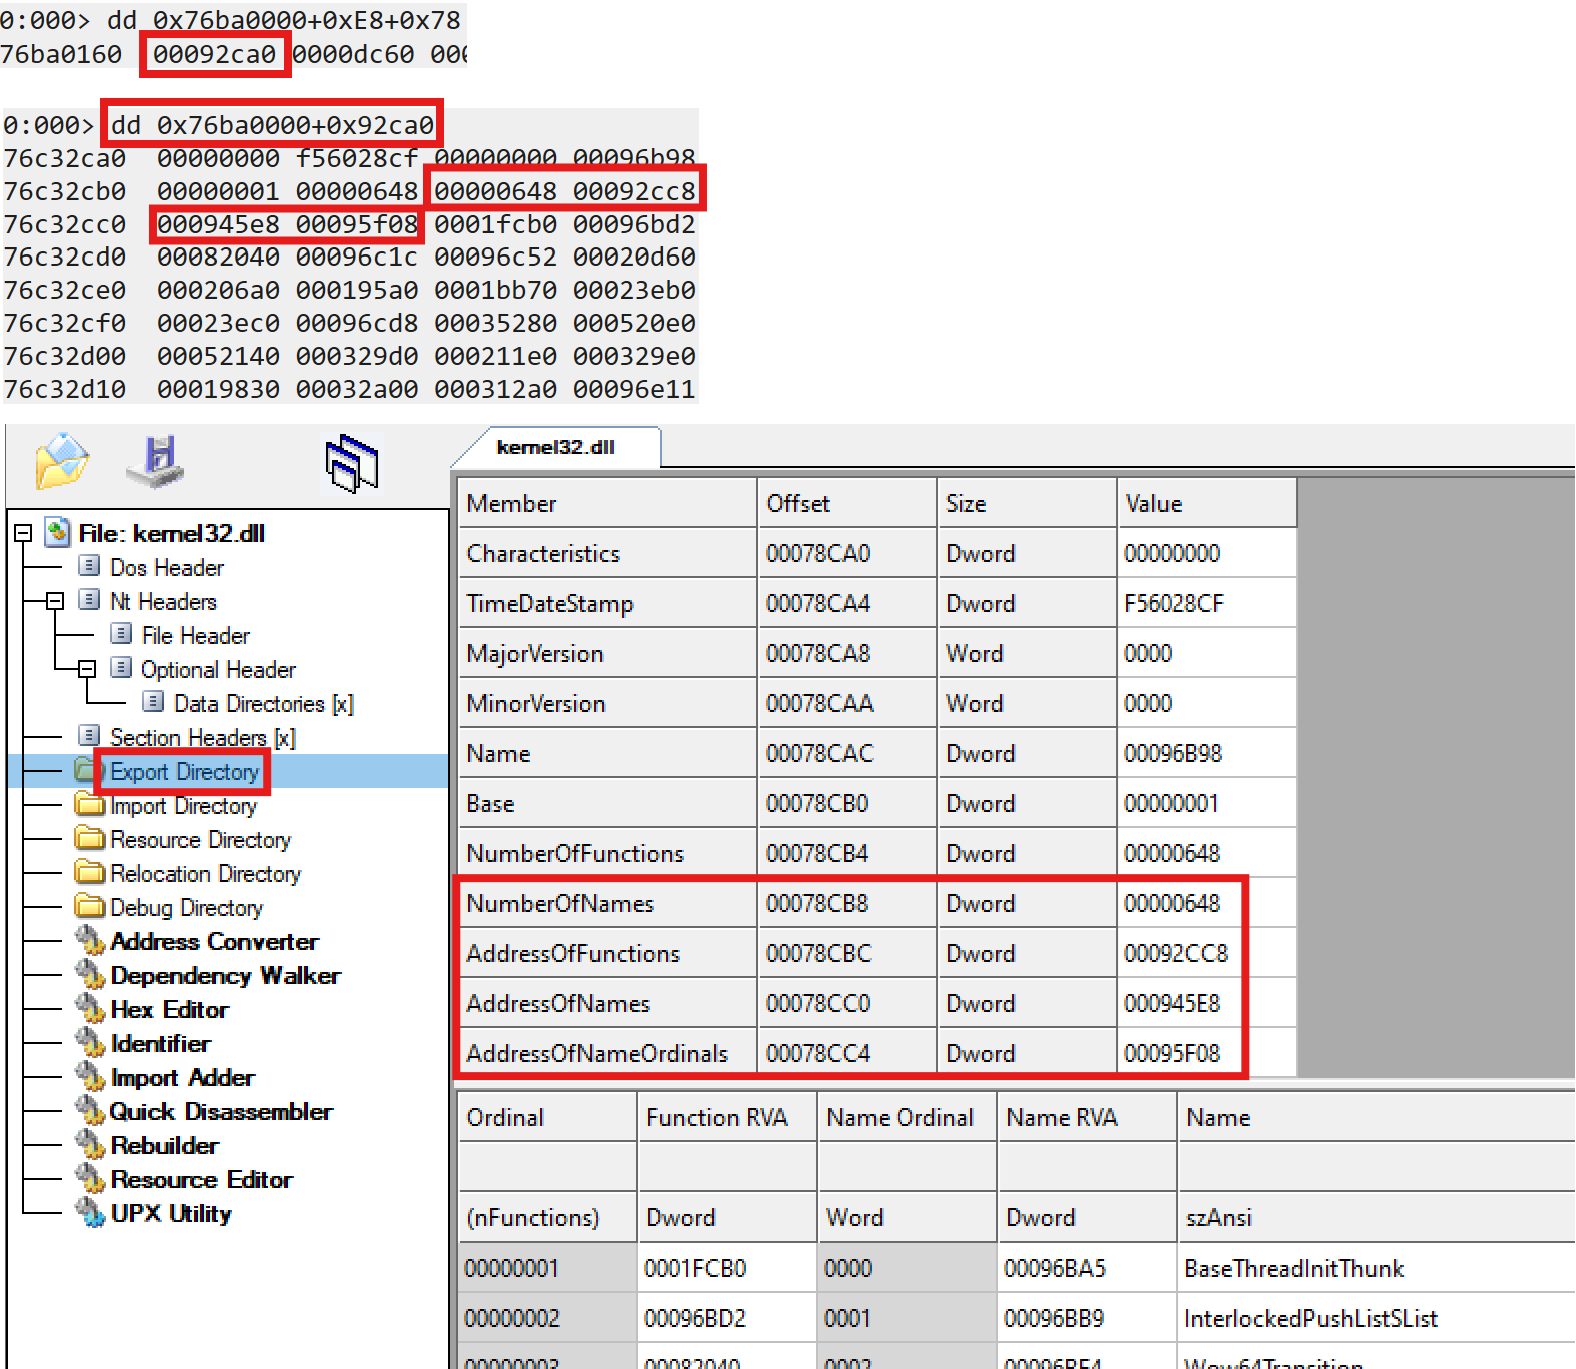Select Export Directory tree item

185,771
